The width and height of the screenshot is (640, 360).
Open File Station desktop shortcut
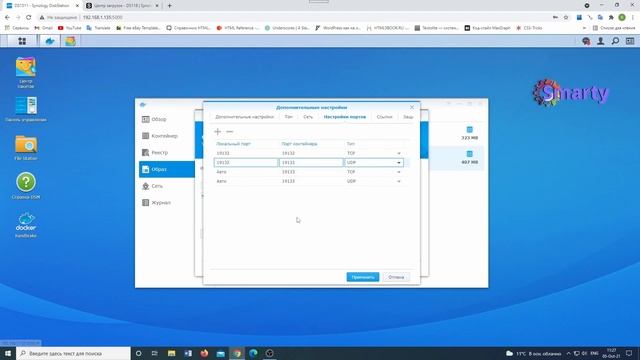[x=26, y=147]
